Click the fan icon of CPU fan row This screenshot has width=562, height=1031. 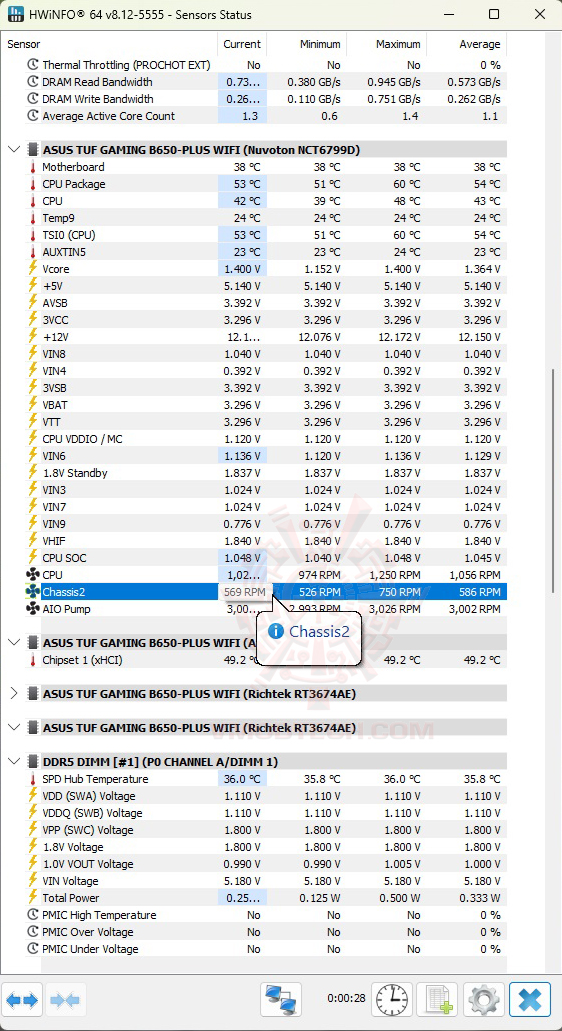point(32,575)
